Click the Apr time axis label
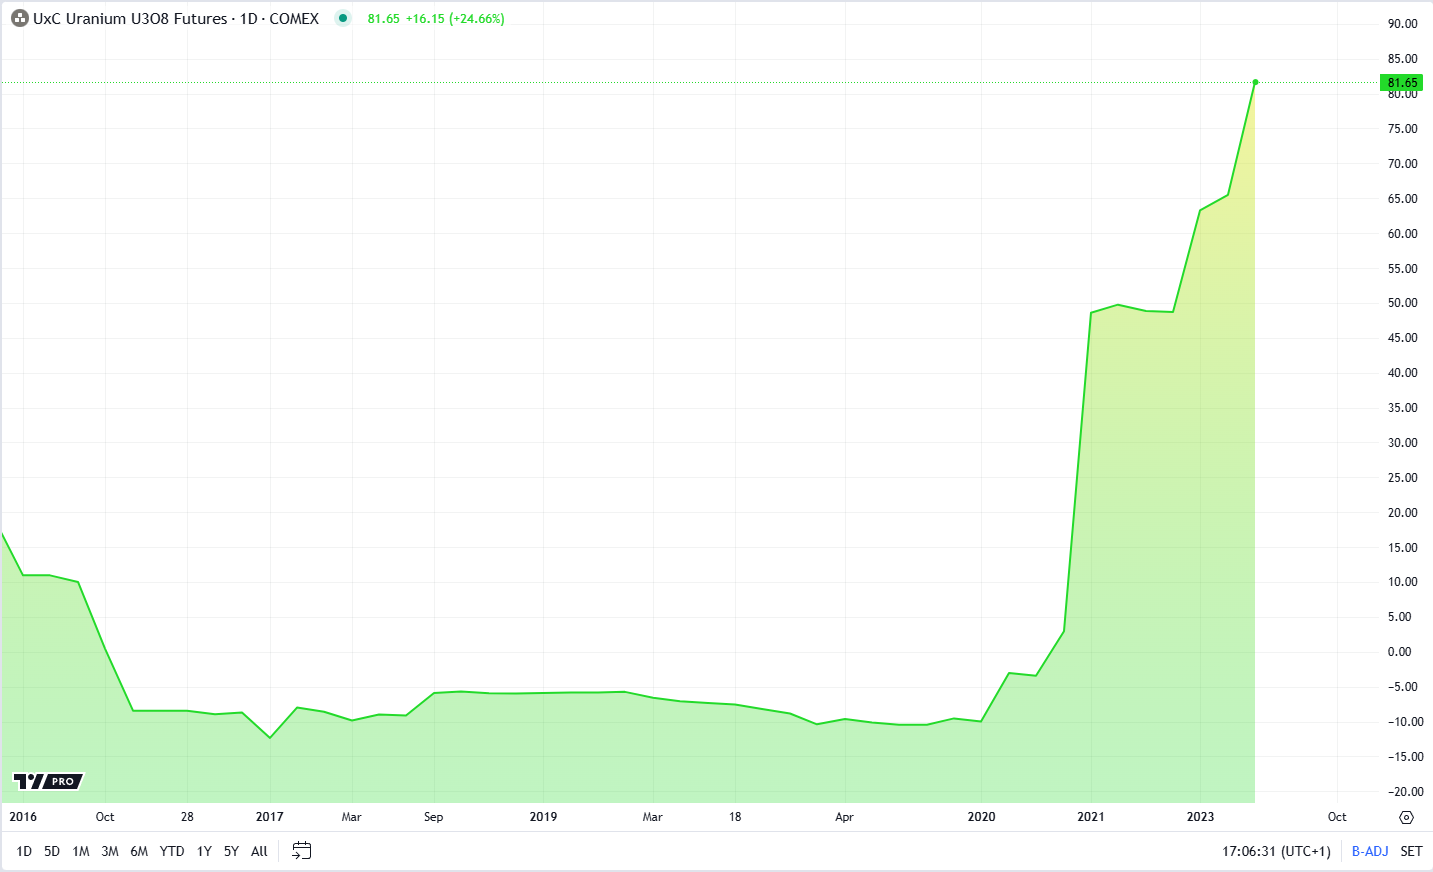1433x872 pixels. click(x=844, y=817)
